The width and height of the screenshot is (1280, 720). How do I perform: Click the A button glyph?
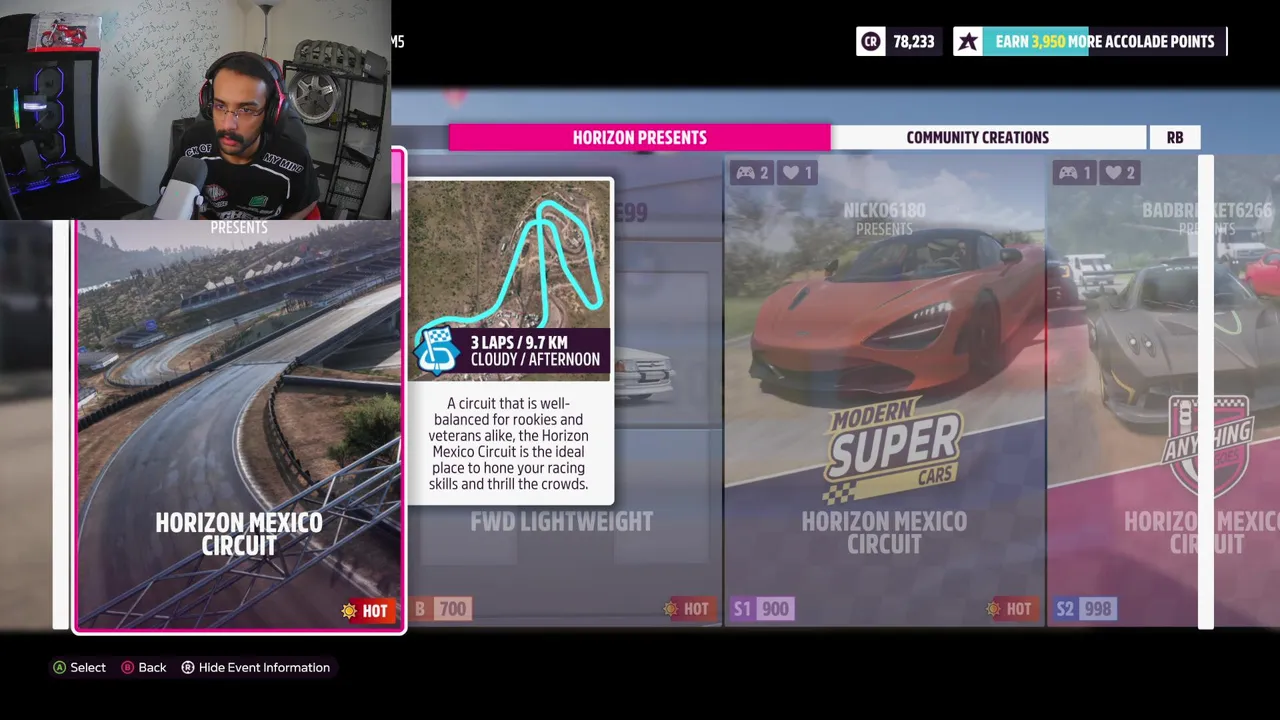[59, 667]
